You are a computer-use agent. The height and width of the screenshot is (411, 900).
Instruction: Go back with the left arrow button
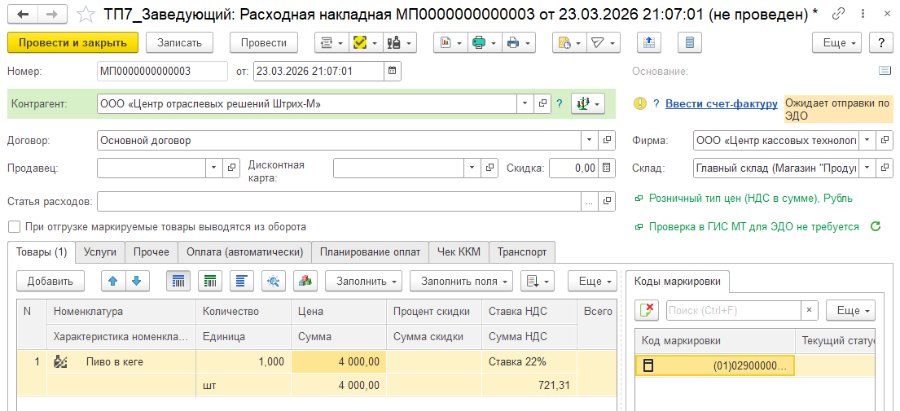click(24, 15)
